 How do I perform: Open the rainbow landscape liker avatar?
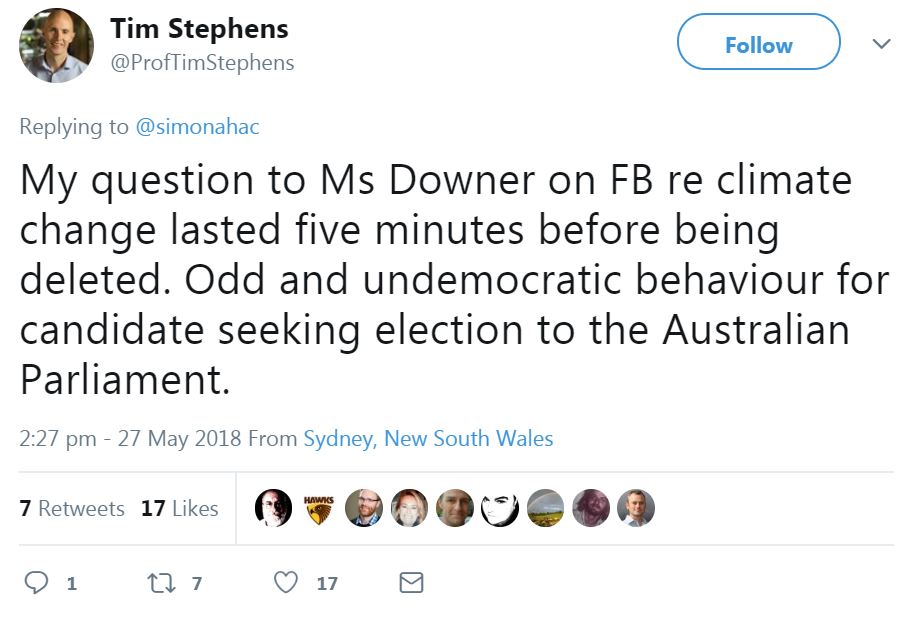545,508
